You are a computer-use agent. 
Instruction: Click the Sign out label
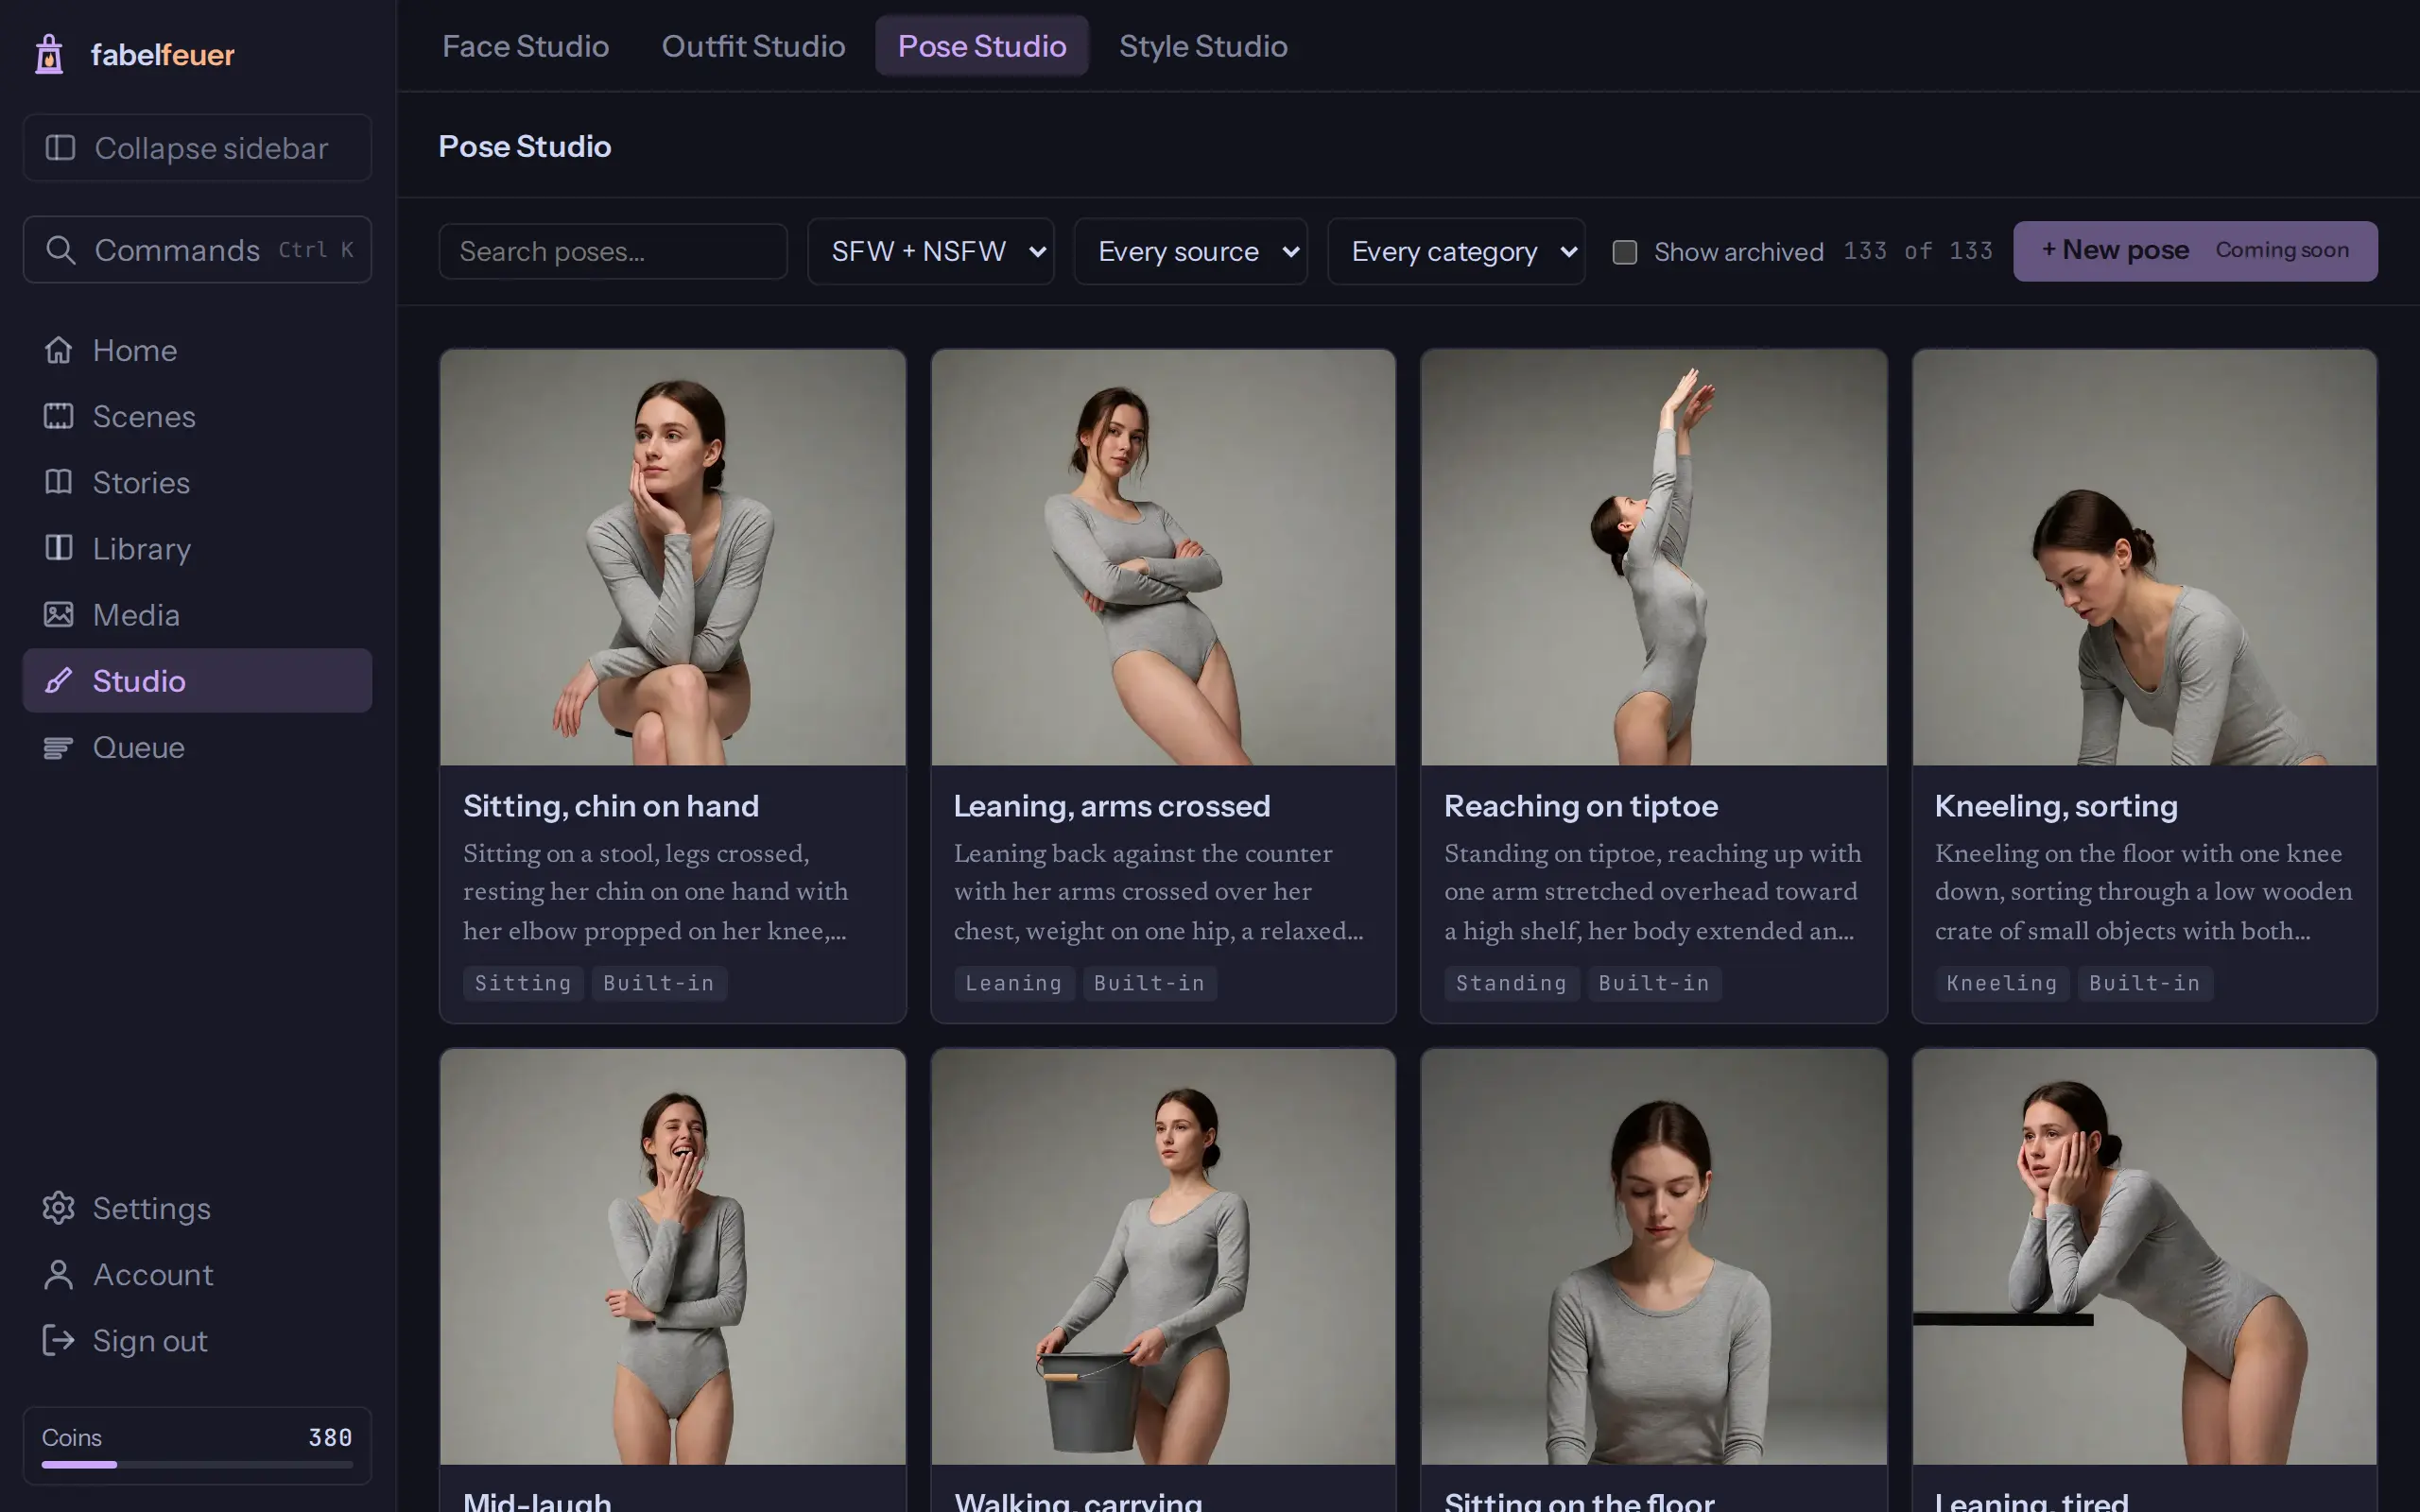click(x=150, y=1341)
